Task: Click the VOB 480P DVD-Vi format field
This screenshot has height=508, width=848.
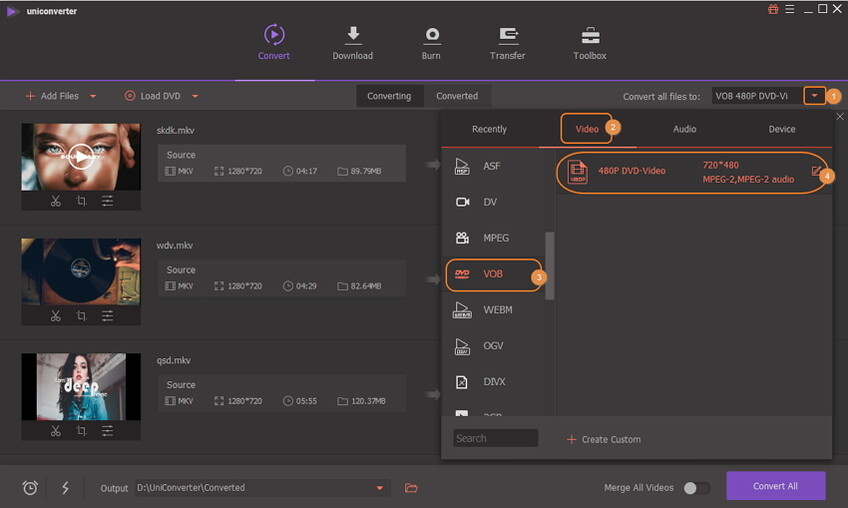Action: point(757,96)
